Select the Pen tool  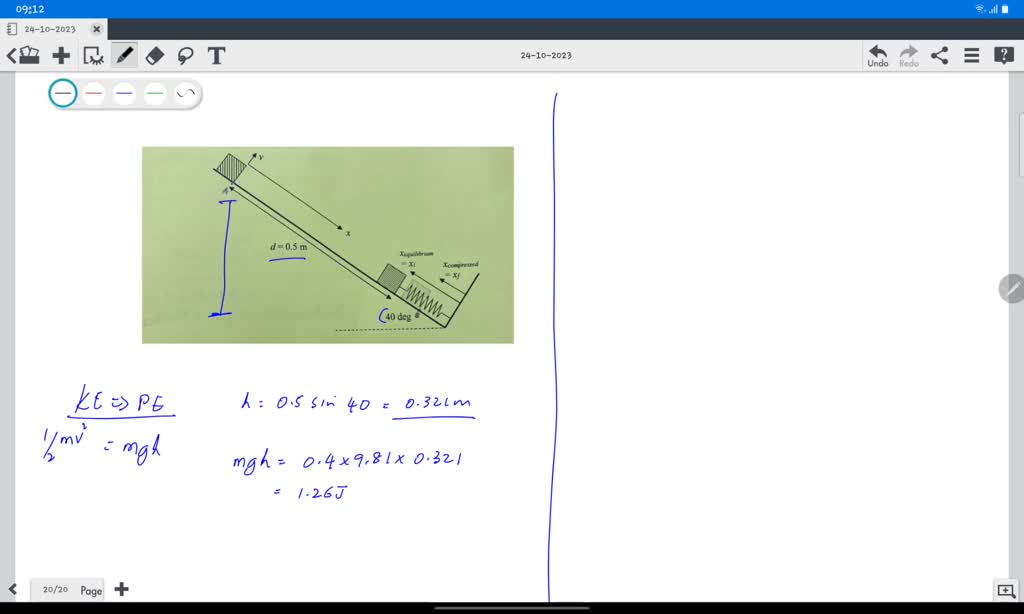[125, 56]
